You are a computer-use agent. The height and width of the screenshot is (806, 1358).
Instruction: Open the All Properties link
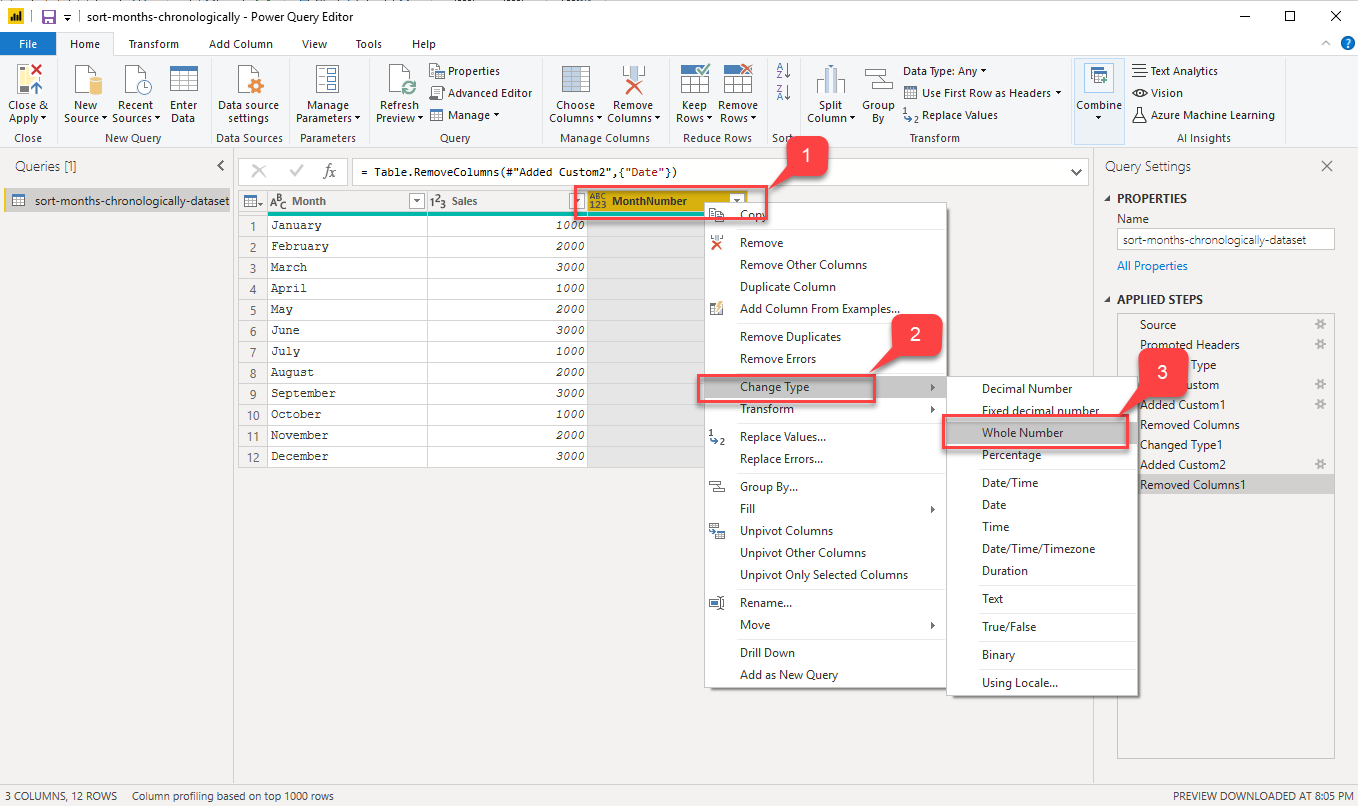pos(1152,266)
